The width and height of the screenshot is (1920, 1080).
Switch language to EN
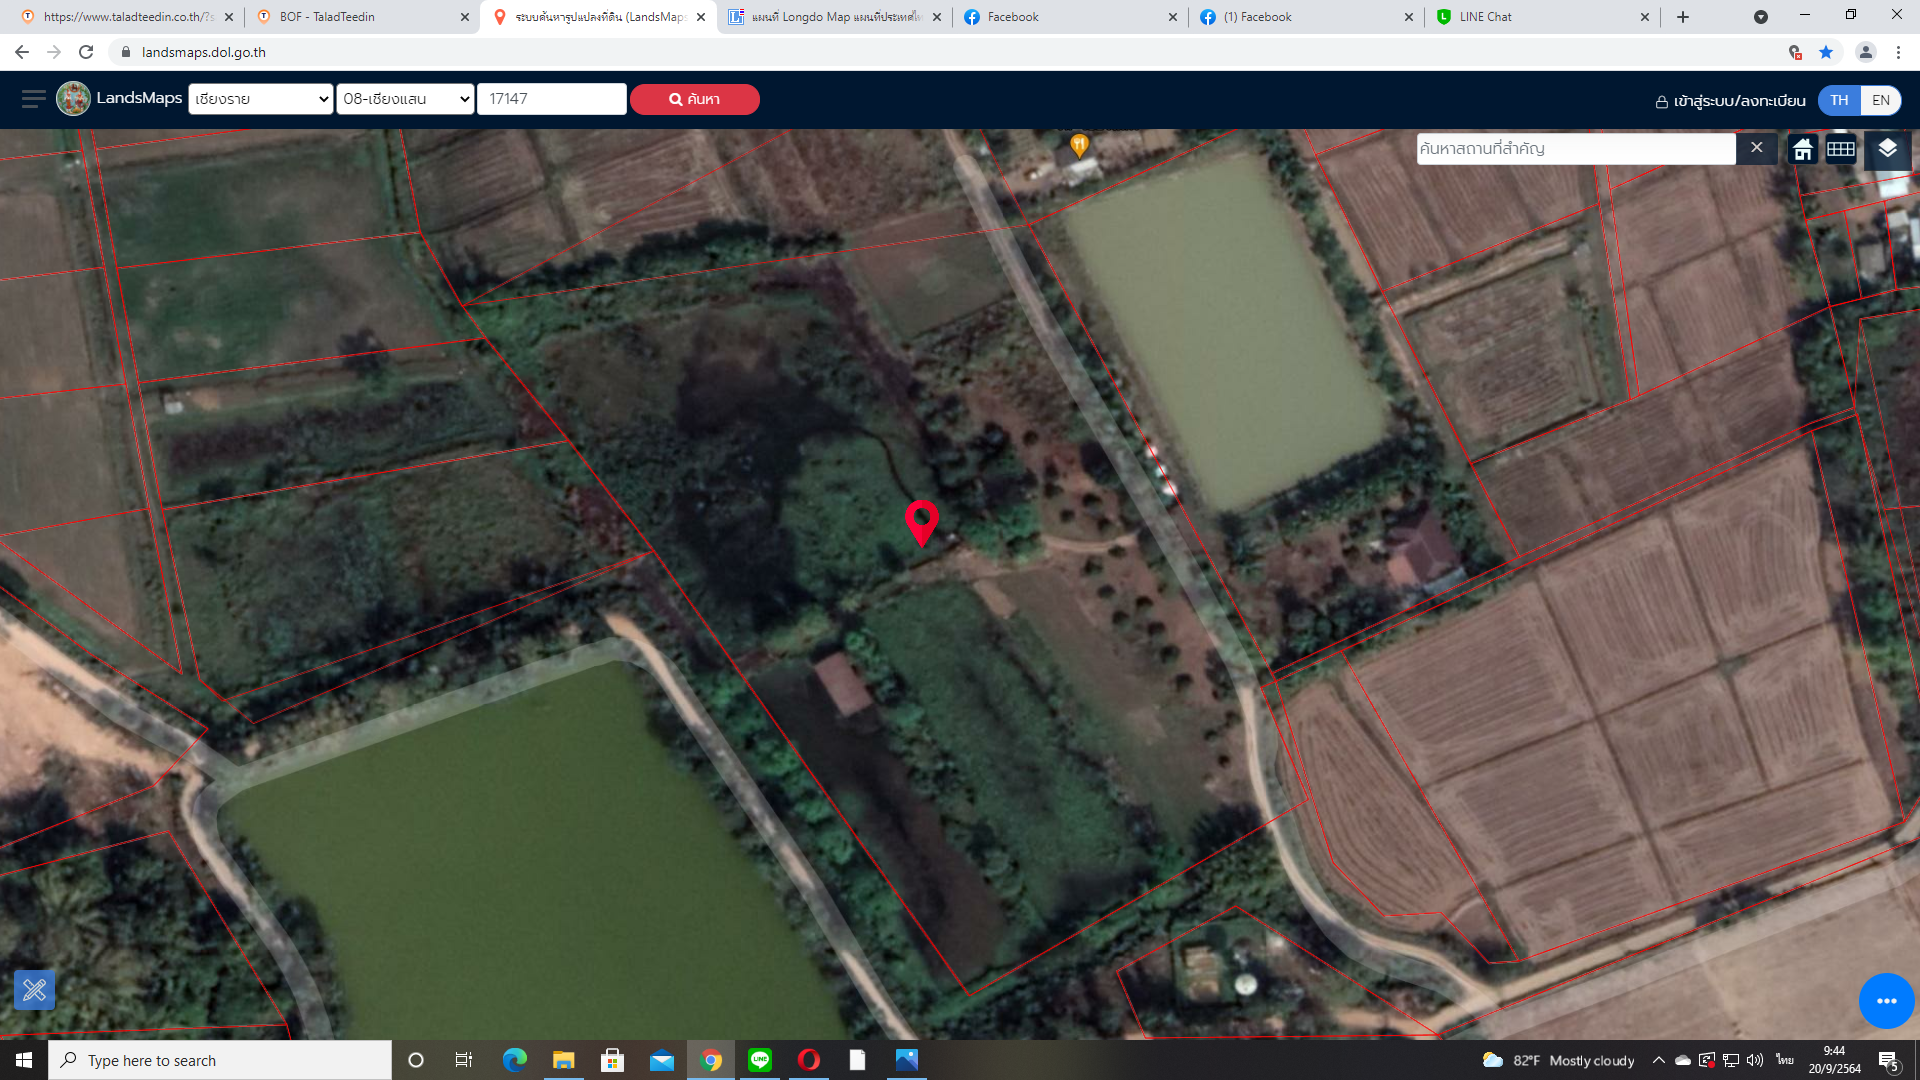(x=1880, y=100)
